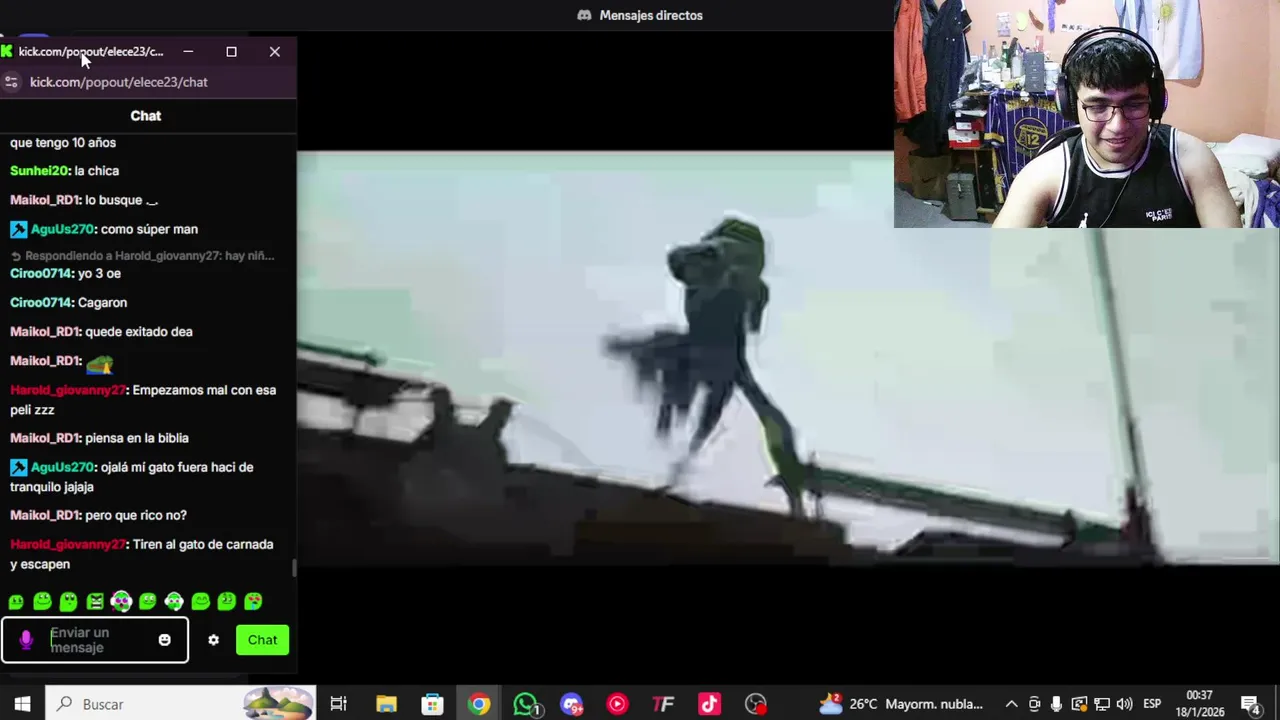
Task: Click the chat panel vertical scrollbar
Action: 294,567
